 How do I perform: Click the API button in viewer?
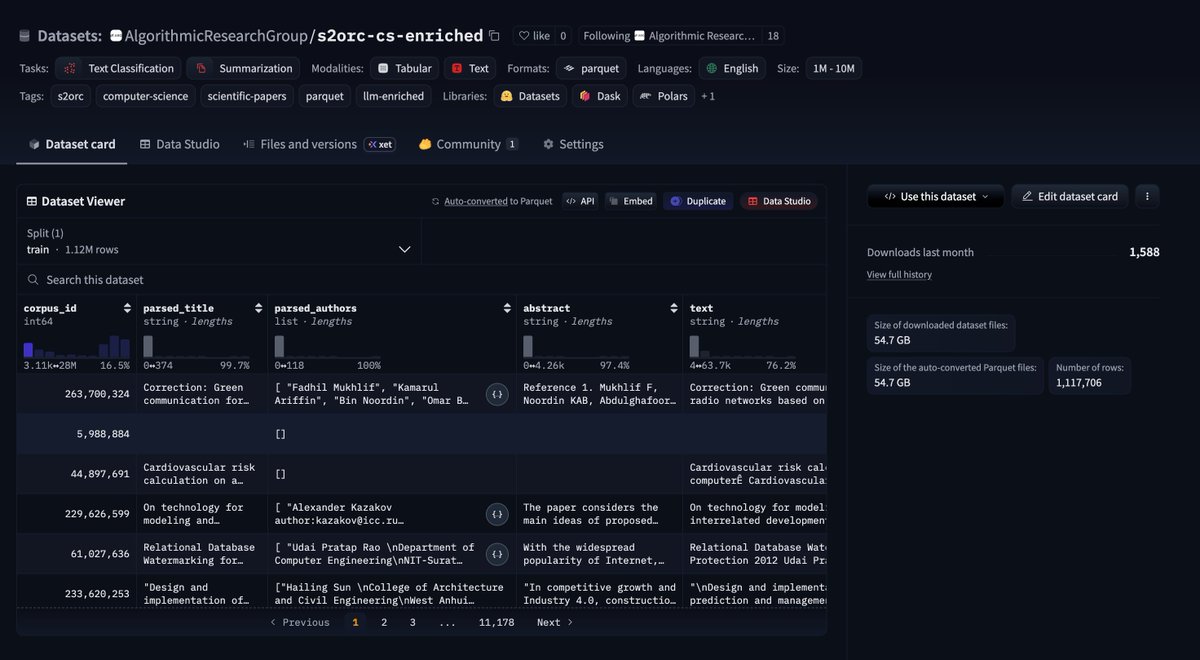580,201
